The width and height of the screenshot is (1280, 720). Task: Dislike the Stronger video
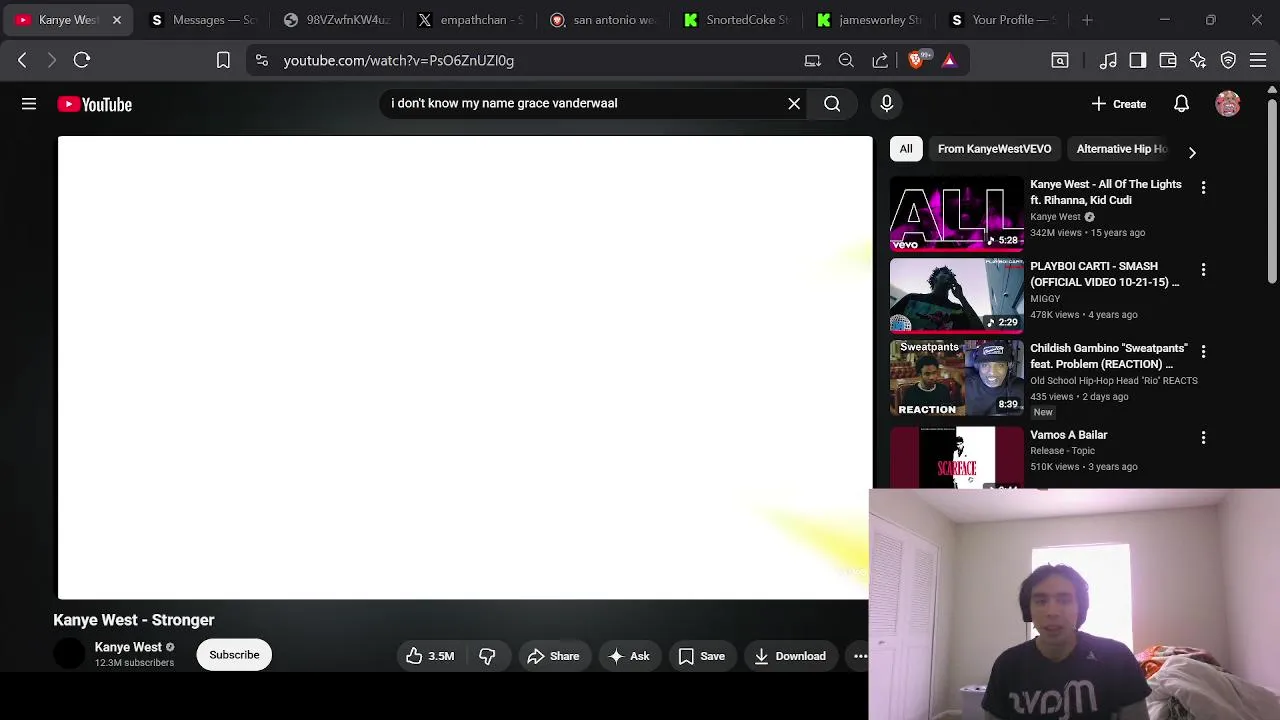[x=487, y=656]
